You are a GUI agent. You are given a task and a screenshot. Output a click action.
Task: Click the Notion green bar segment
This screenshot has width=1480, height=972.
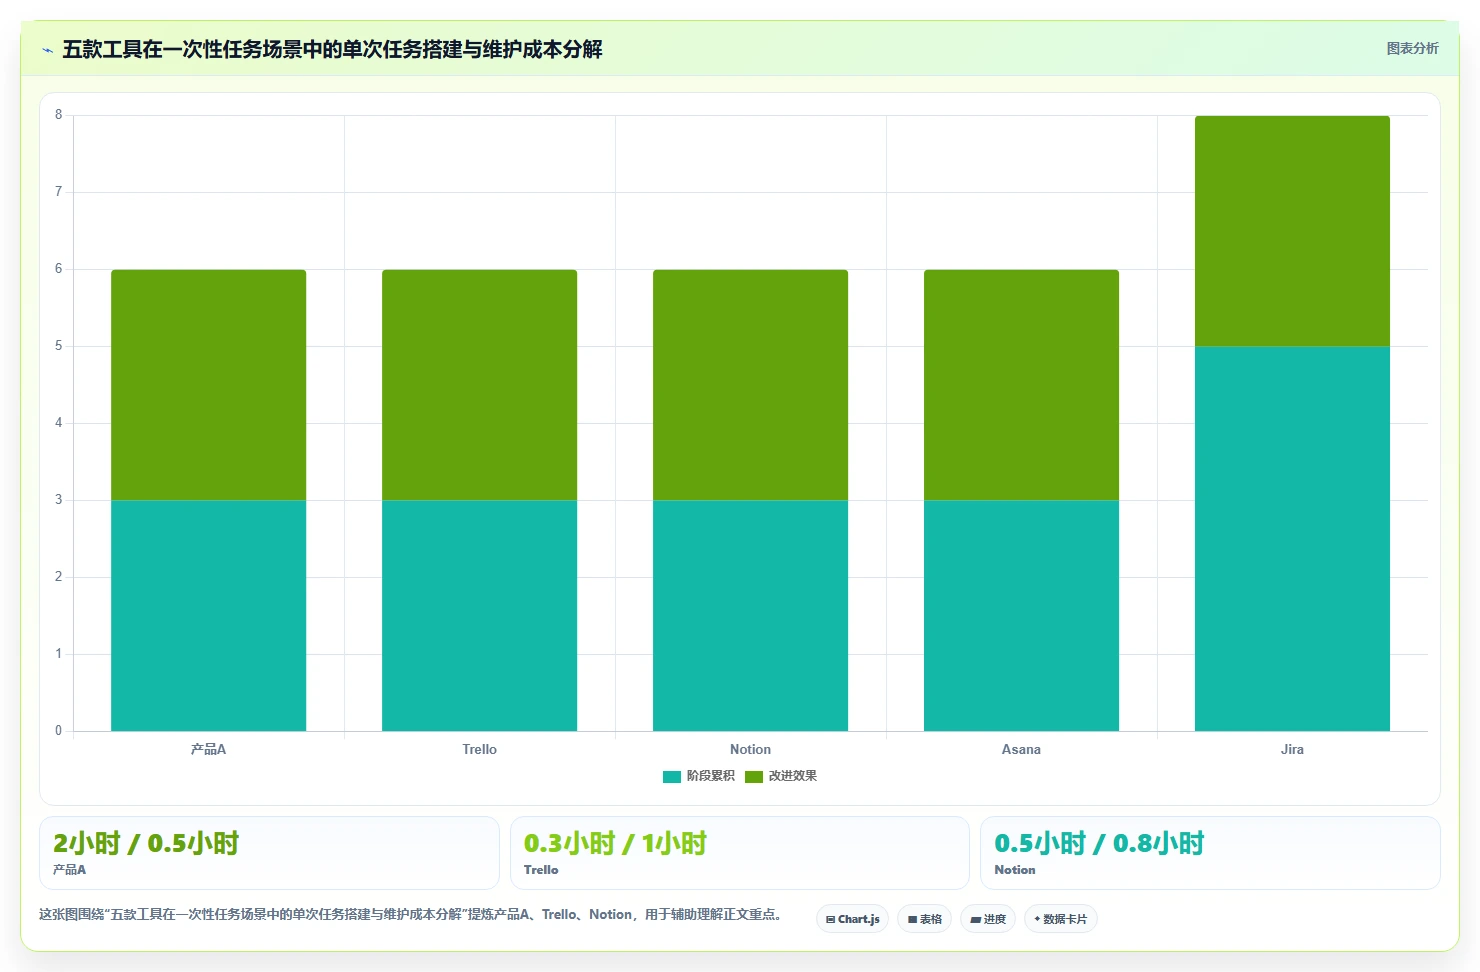[750, 385]
